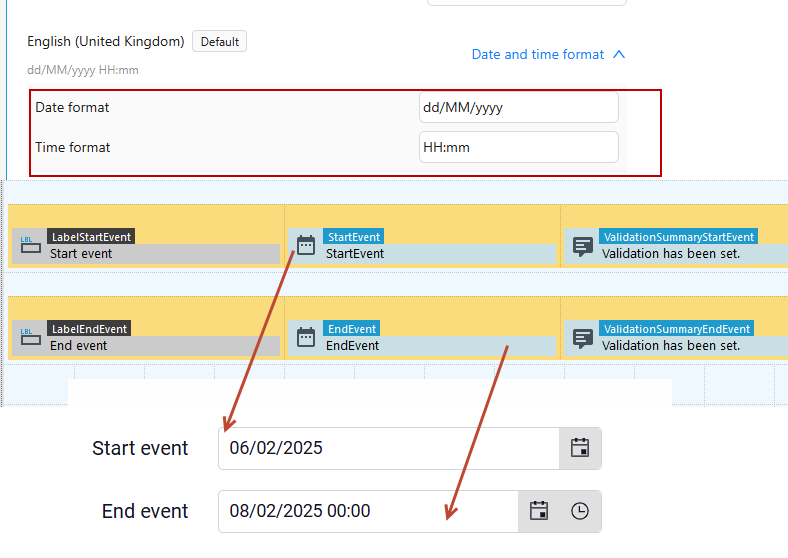This screenshot has width=788, height=558.
Task: Select the StartEvent control tag
Action: pos(354,237)
